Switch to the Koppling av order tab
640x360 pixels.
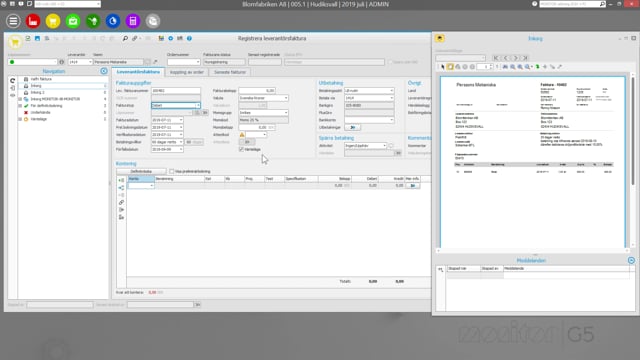[x=187, y=72]
